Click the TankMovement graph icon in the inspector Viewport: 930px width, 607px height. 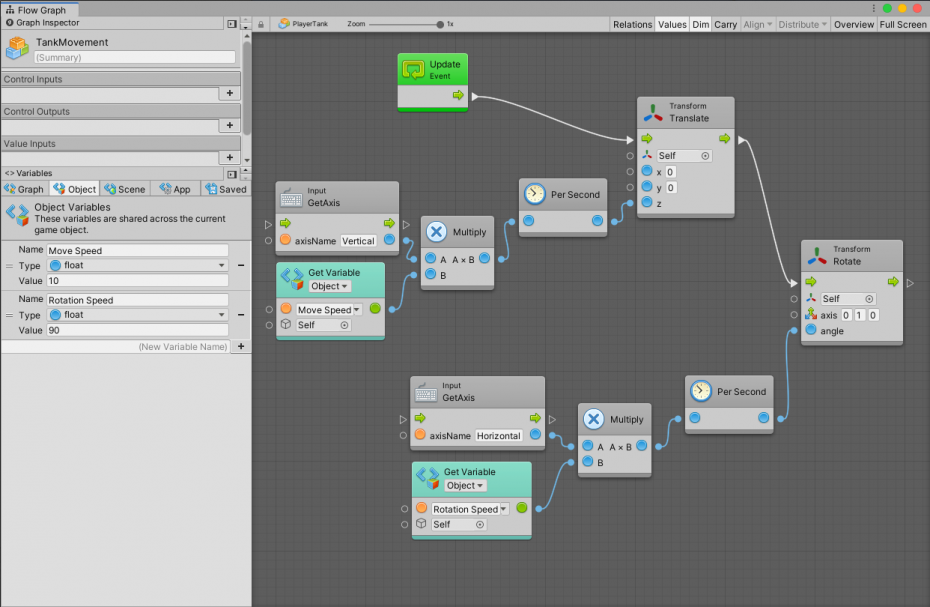(16, 44)
